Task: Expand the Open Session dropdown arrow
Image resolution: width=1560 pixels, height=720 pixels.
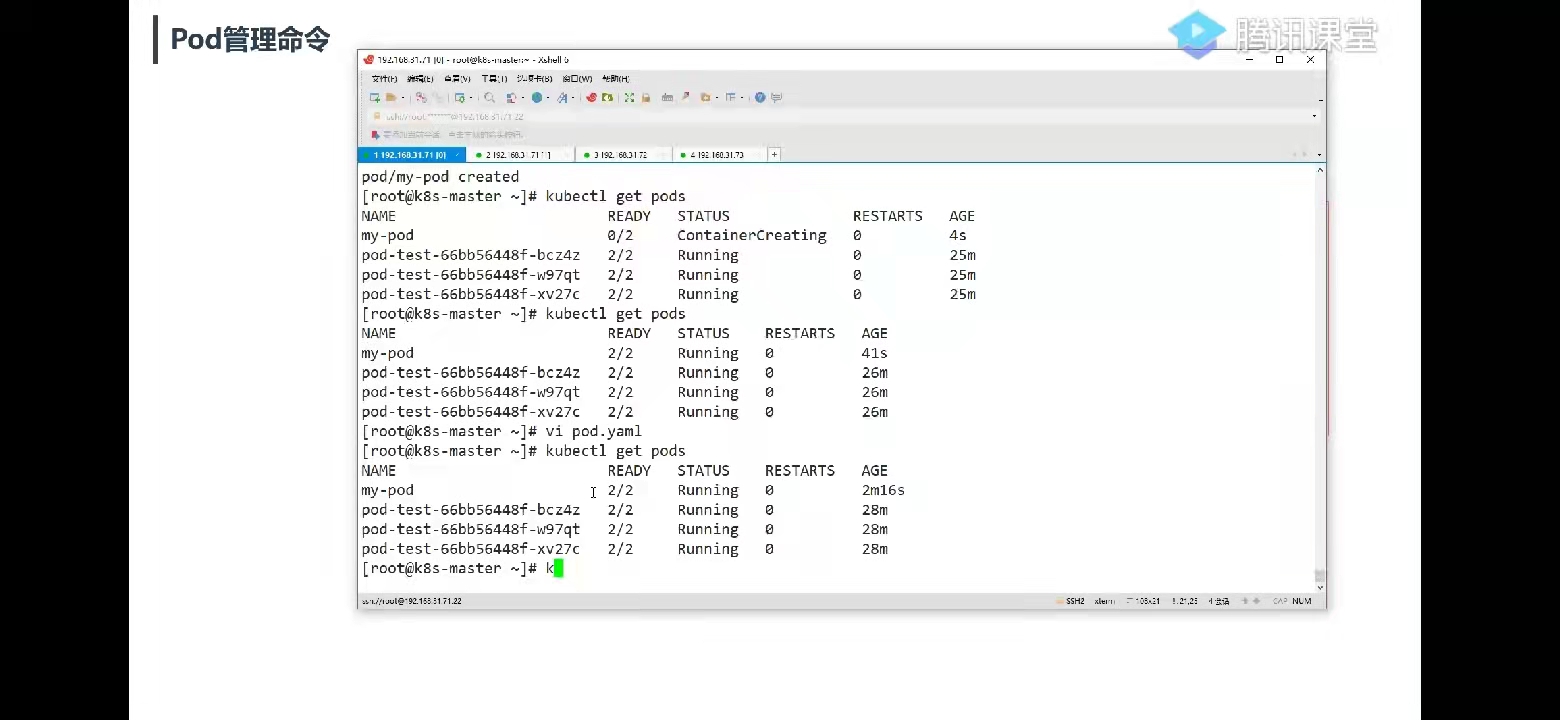Action: tap(402, 98)
